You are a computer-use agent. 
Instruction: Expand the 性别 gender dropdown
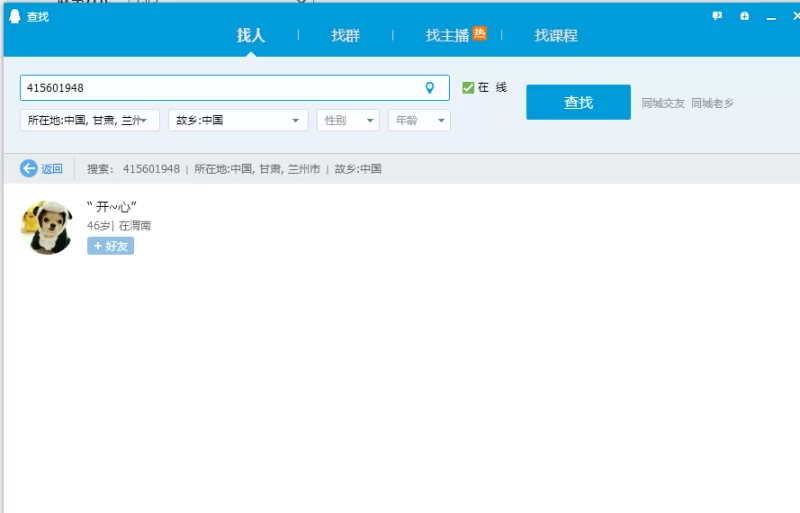coord(348,120)
